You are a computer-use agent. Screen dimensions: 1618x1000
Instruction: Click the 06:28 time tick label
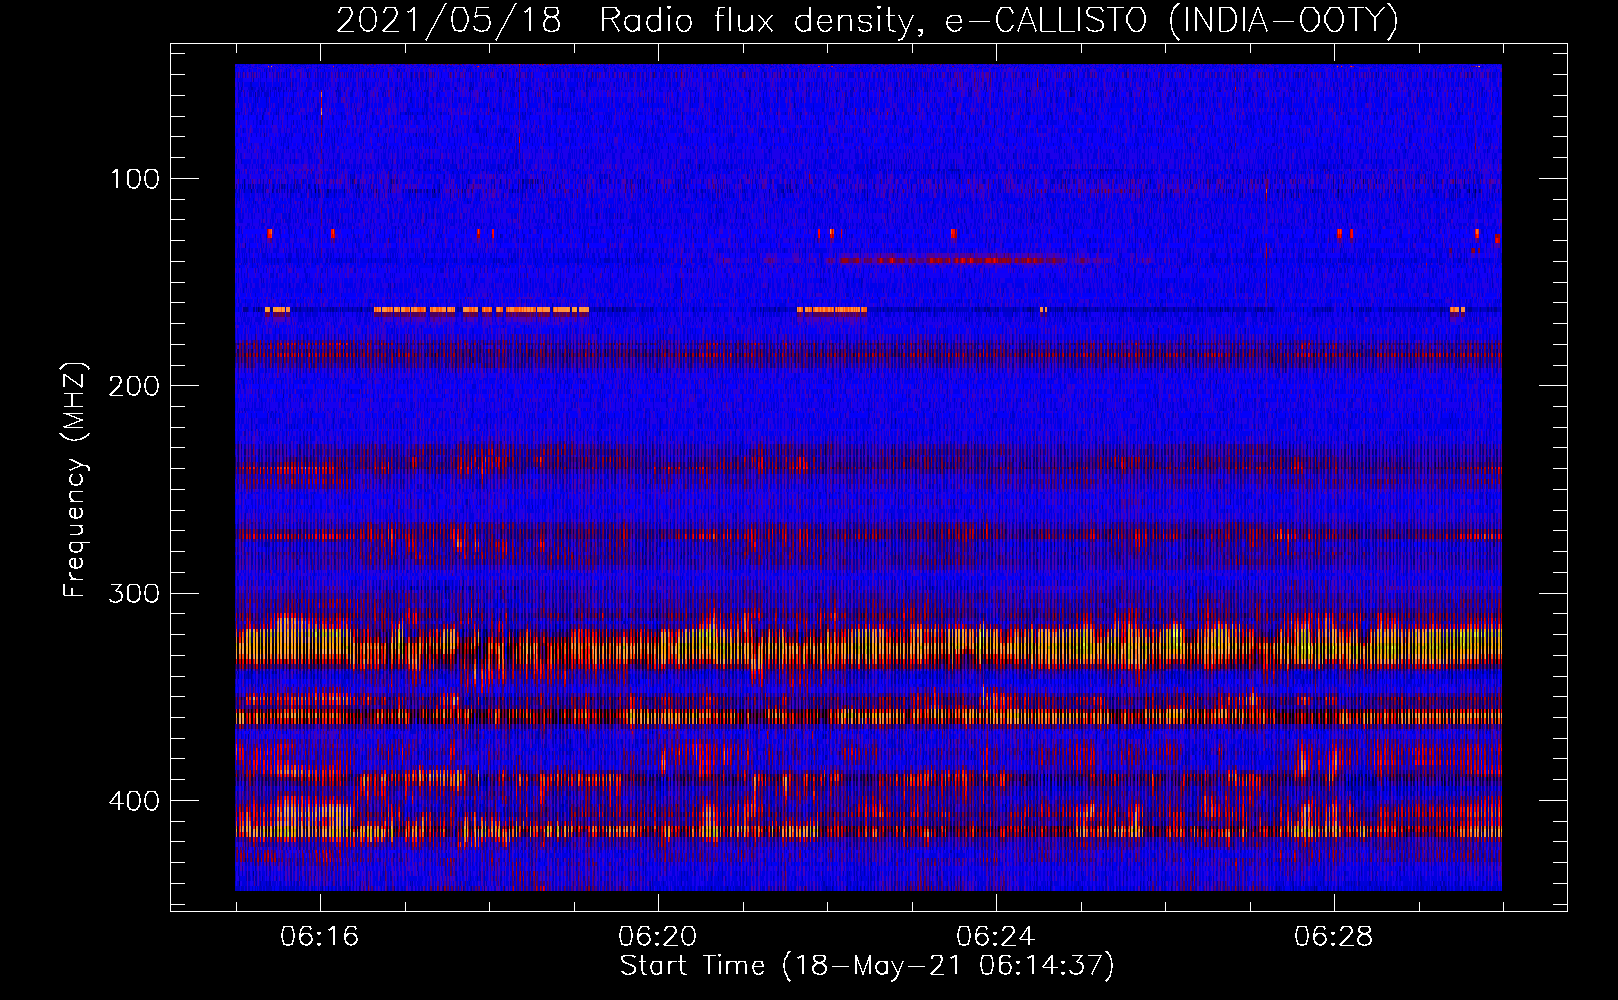[x=1334, y=937]
